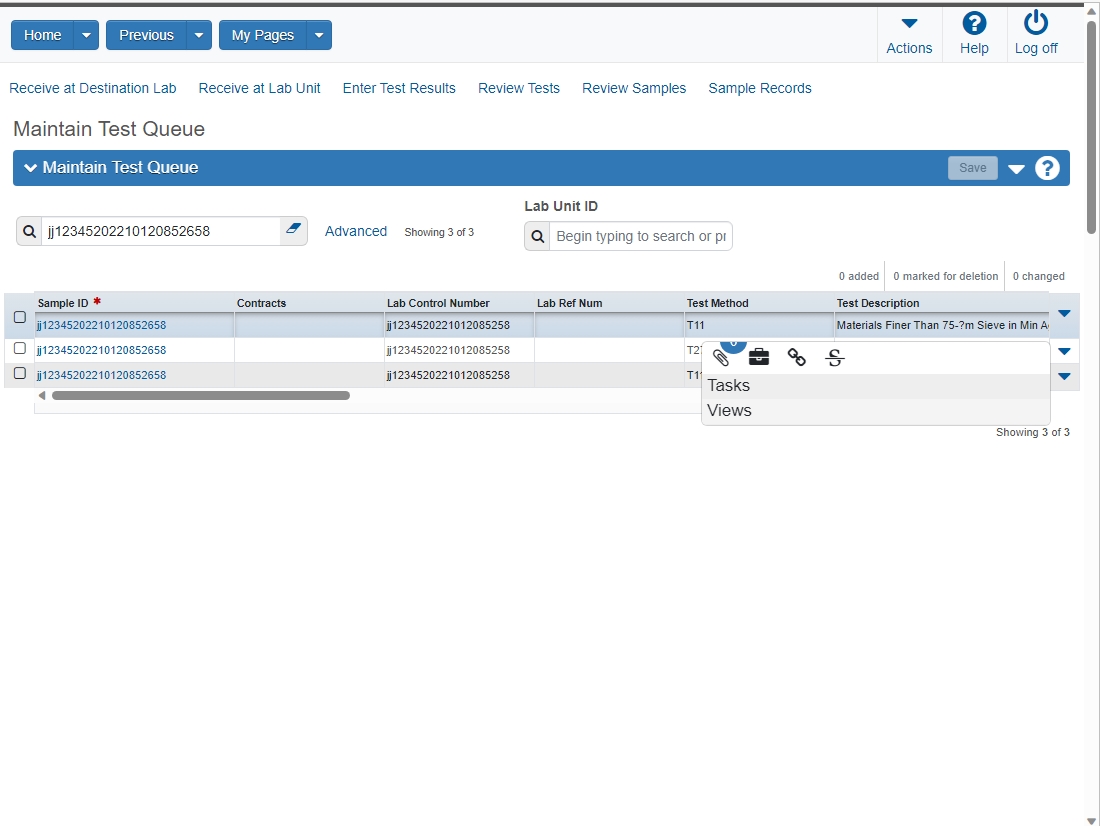Image resolution: width=1100 pixels, height=826 pixels.
Task: Click the Save button
Action: pyautogui.click(x=972, y=168)
